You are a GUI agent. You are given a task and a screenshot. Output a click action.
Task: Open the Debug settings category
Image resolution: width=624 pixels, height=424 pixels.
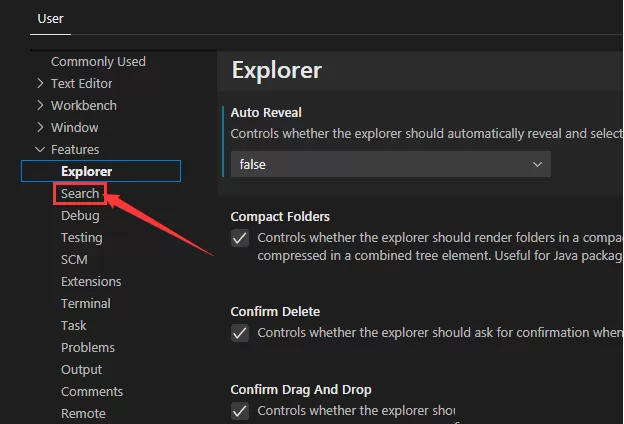click(x=80, y=216)
